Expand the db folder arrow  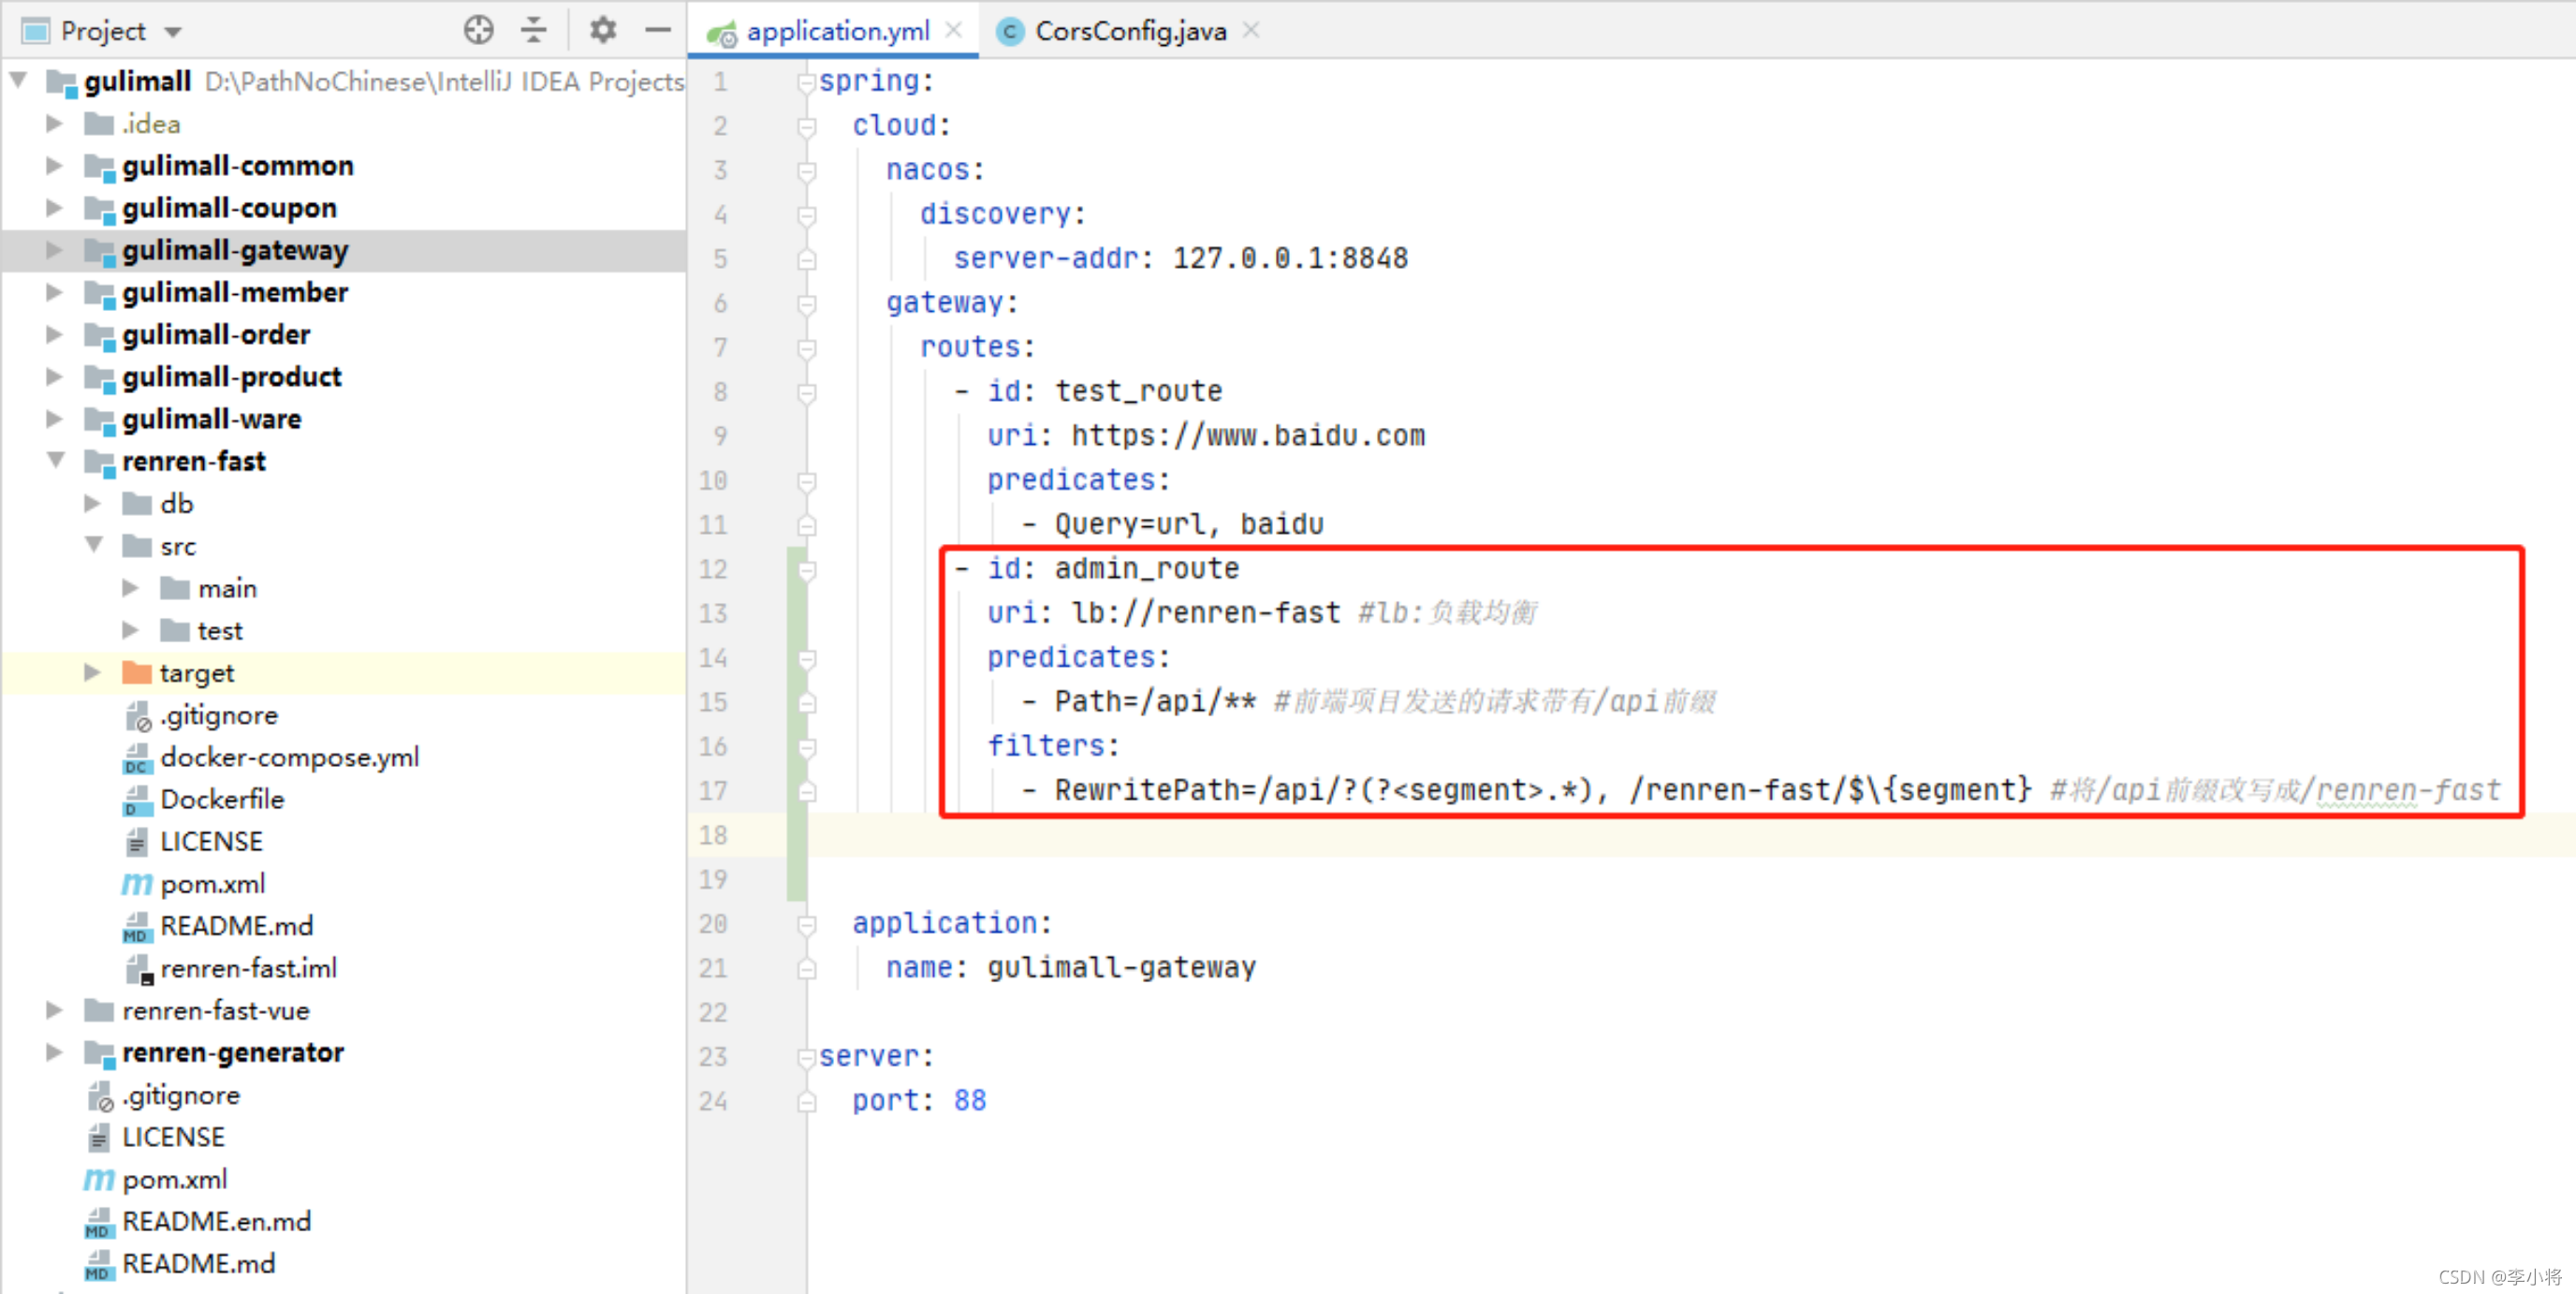(x=93, y=503)
